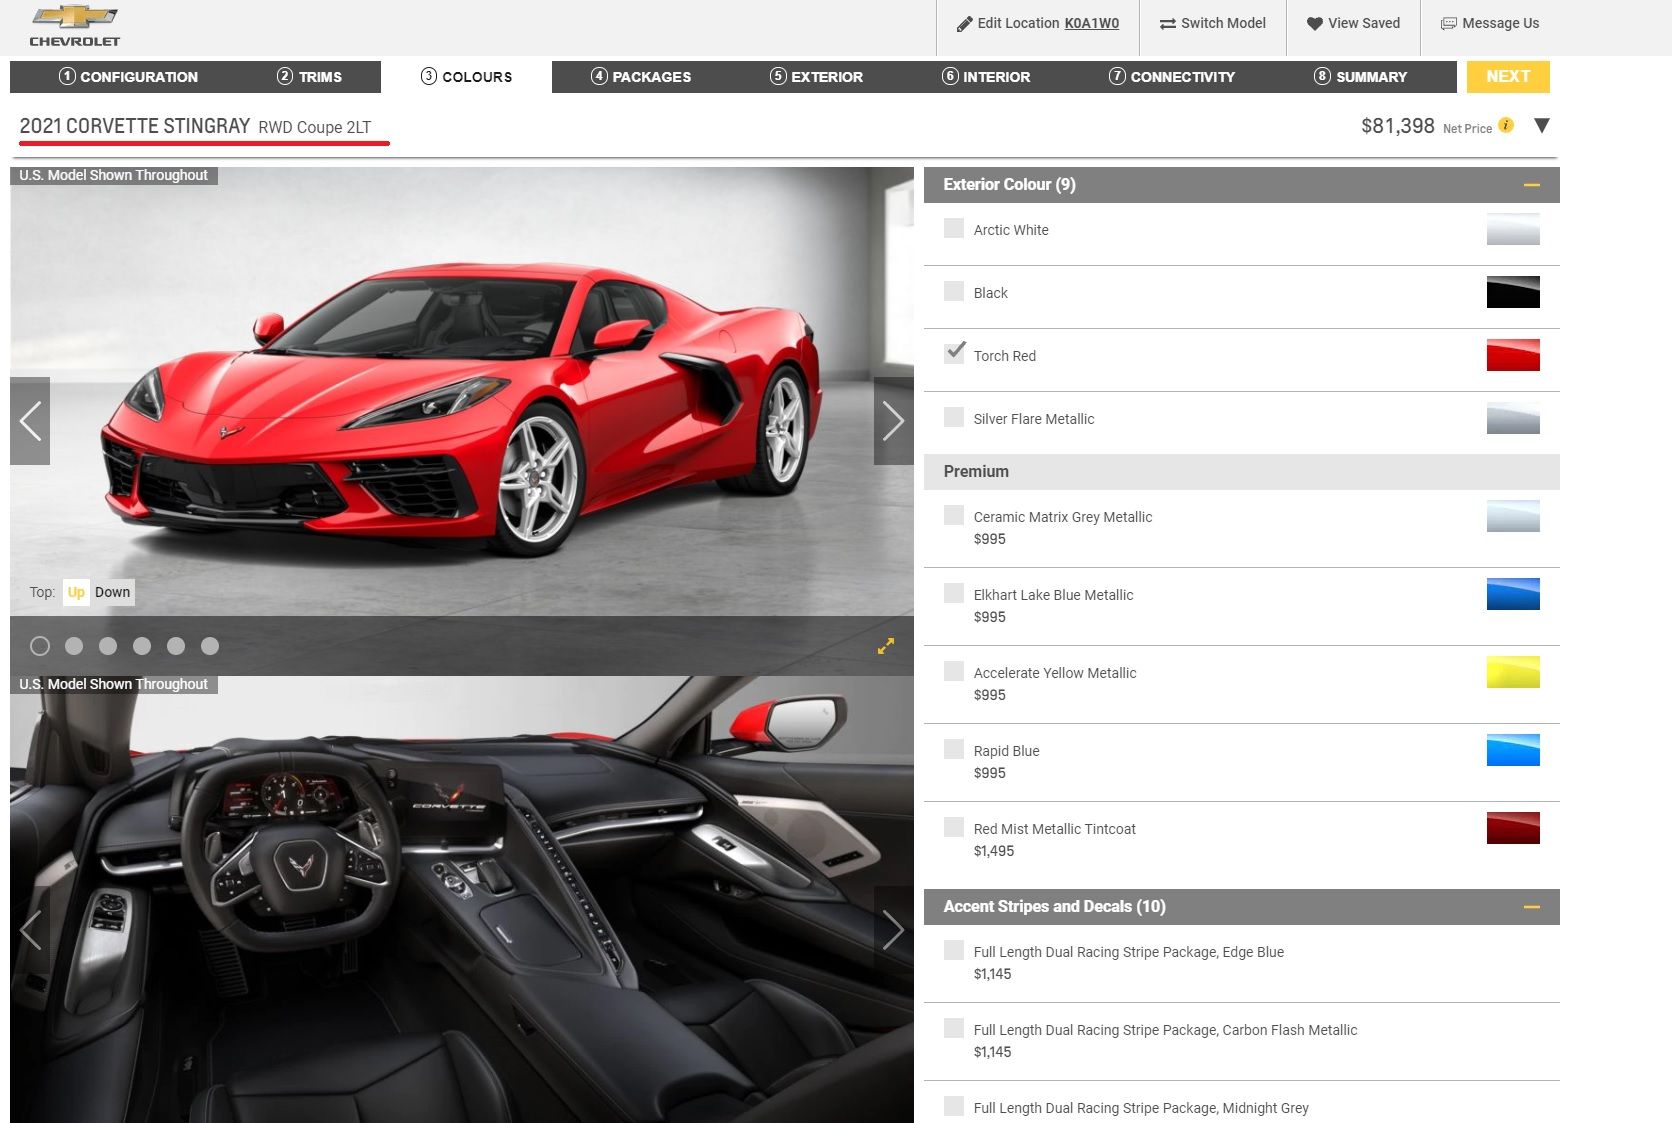Click the Message Us chat icon
The width and height of the screenshot is (1672, 1123).
click(x=1448, y=24)
